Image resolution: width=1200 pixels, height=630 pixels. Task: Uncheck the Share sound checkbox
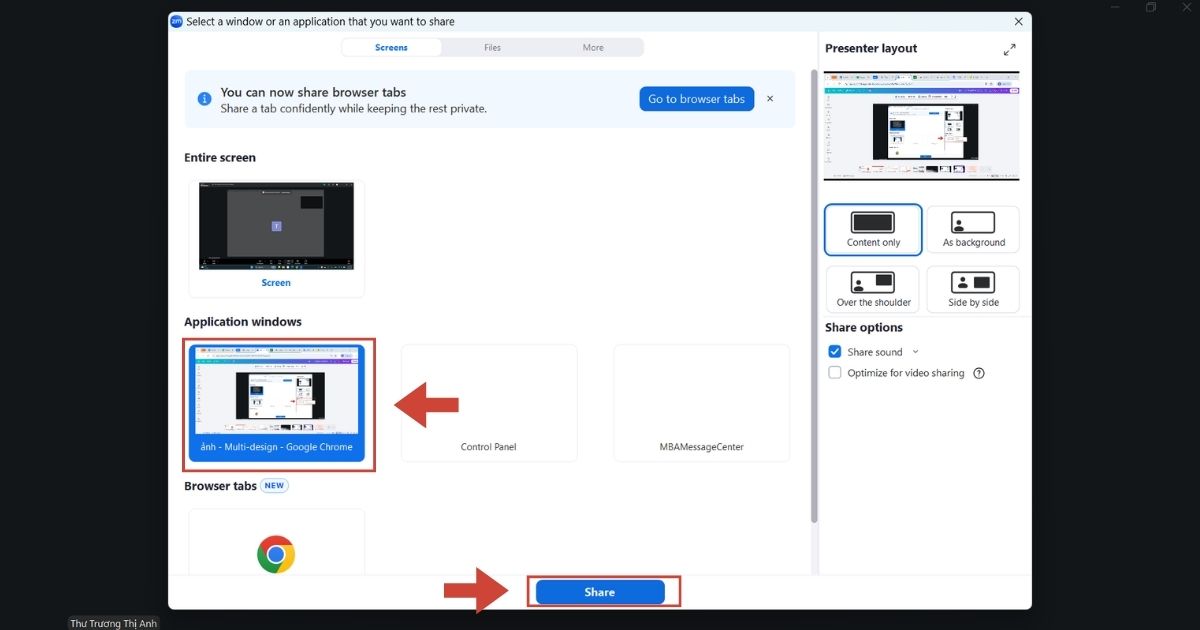835,352
